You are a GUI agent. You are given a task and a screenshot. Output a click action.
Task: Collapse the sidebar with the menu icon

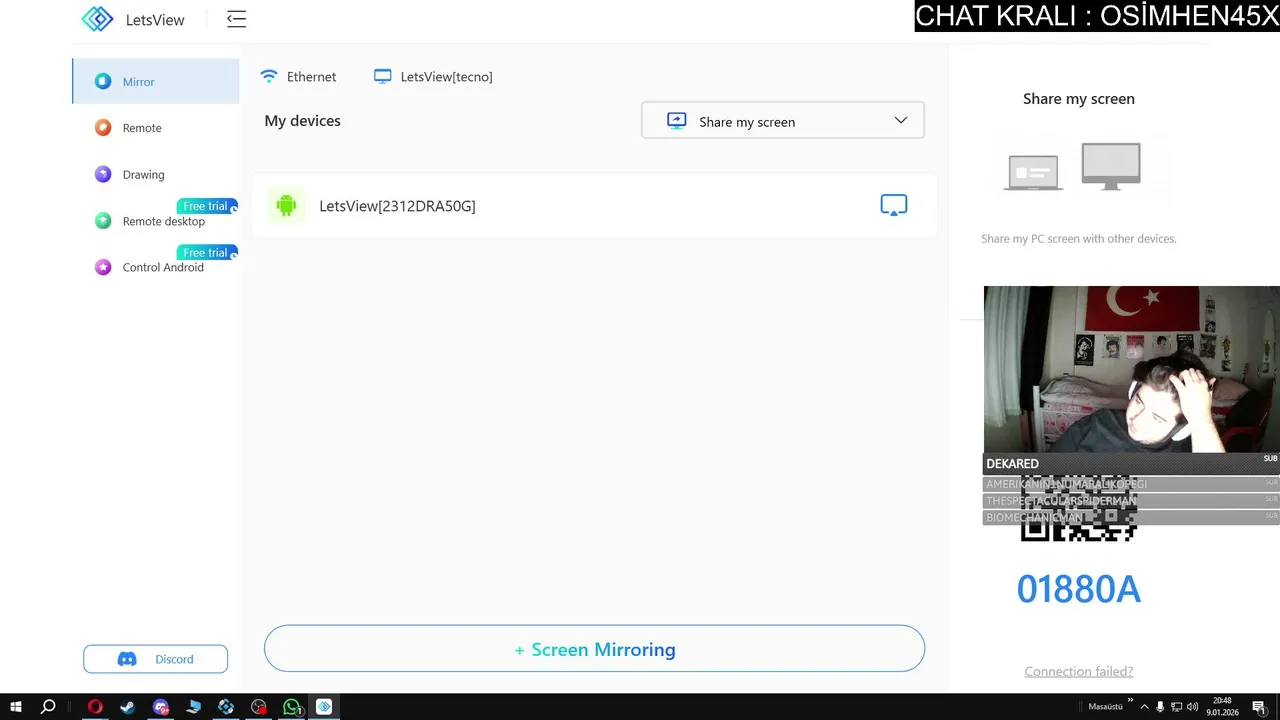(x=236, y=19)
